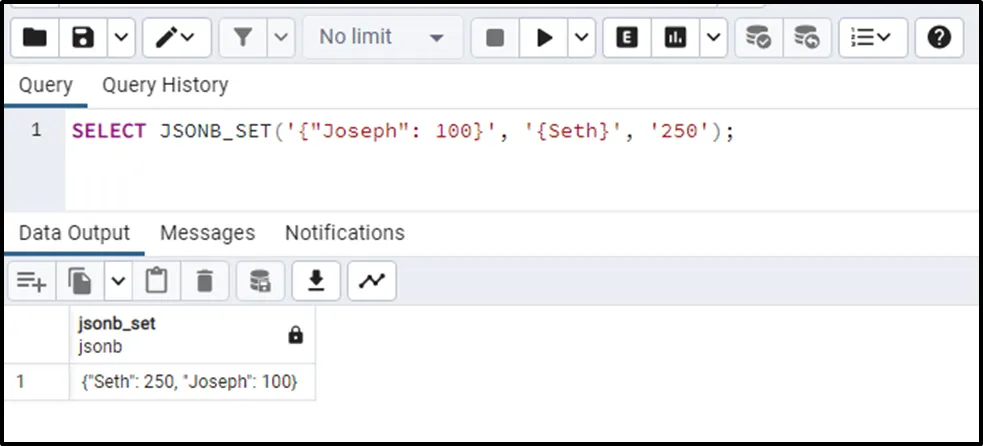The width and height of the screenshot is (983, 446).
Task: Click the Explain (E) button
Action: (627, 38)
